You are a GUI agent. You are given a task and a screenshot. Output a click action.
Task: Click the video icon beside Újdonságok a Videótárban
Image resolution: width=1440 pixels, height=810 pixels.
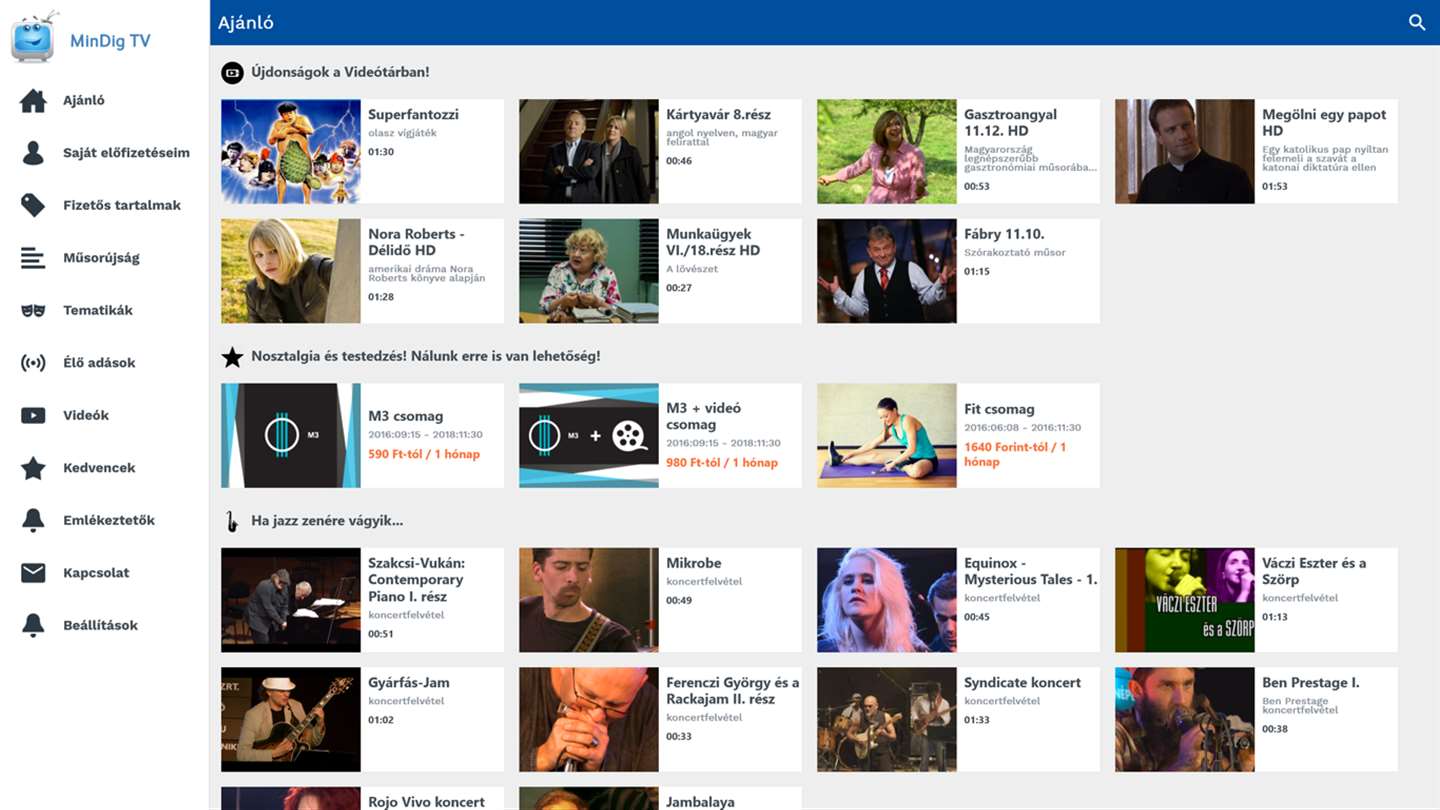[232, 72]
